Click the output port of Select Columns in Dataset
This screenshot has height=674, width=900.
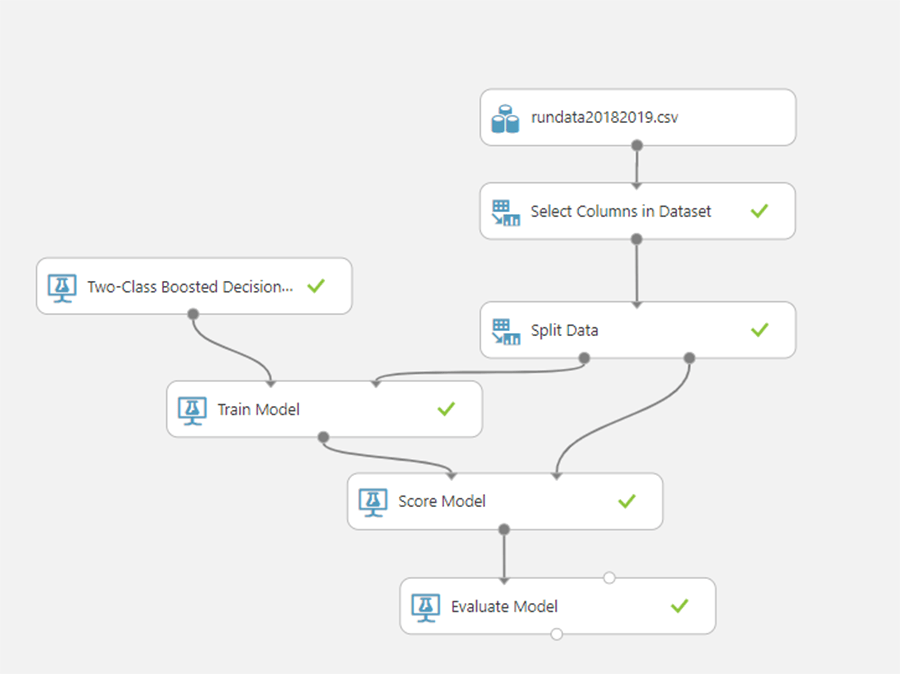(x=637, y=239)
